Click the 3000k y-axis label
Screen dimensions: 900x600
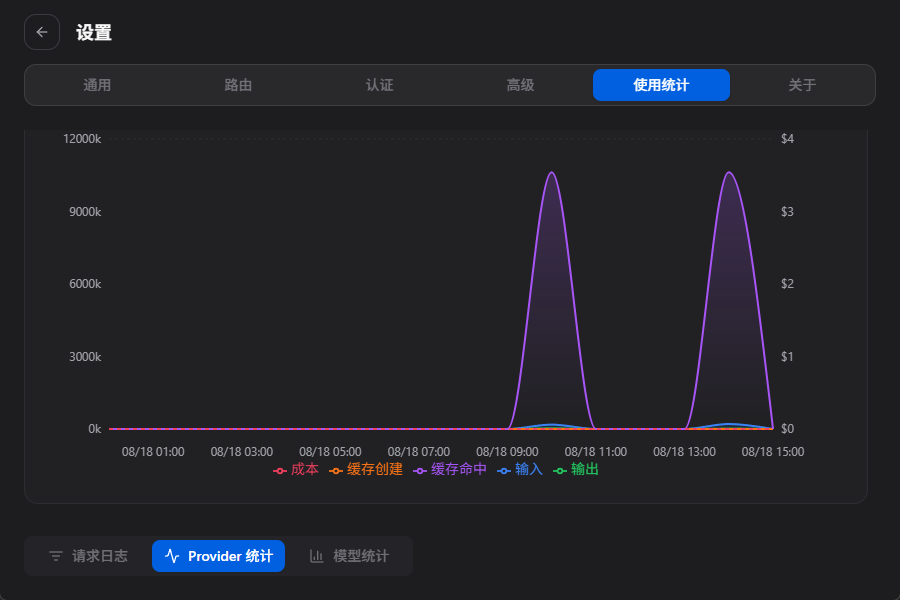[85, 357]
